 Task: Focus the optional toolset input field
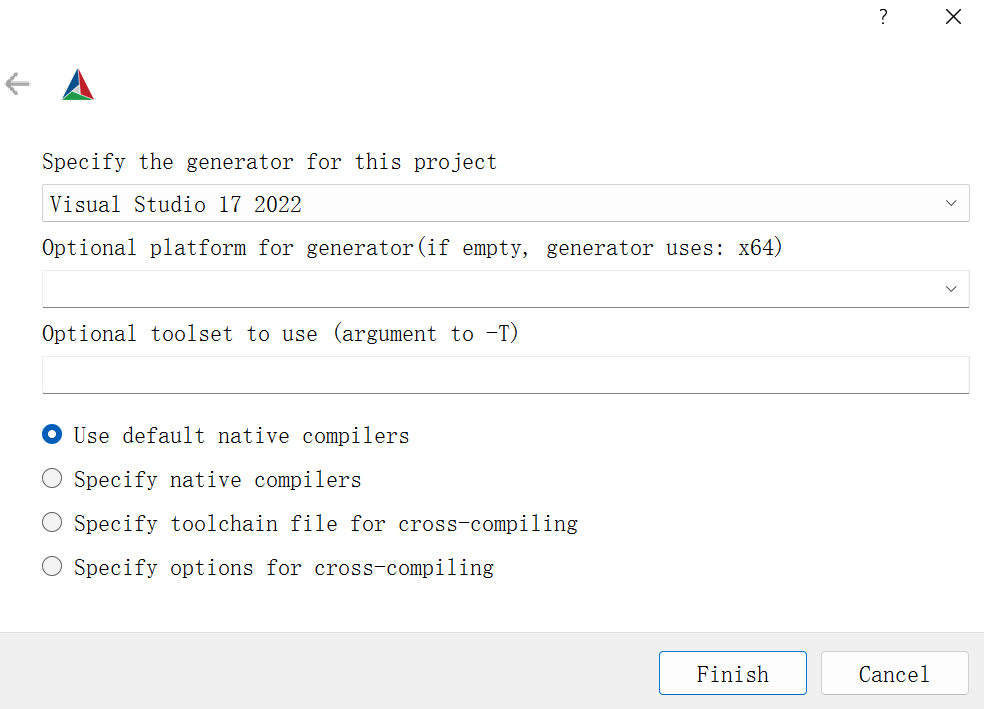coord(505,375)
